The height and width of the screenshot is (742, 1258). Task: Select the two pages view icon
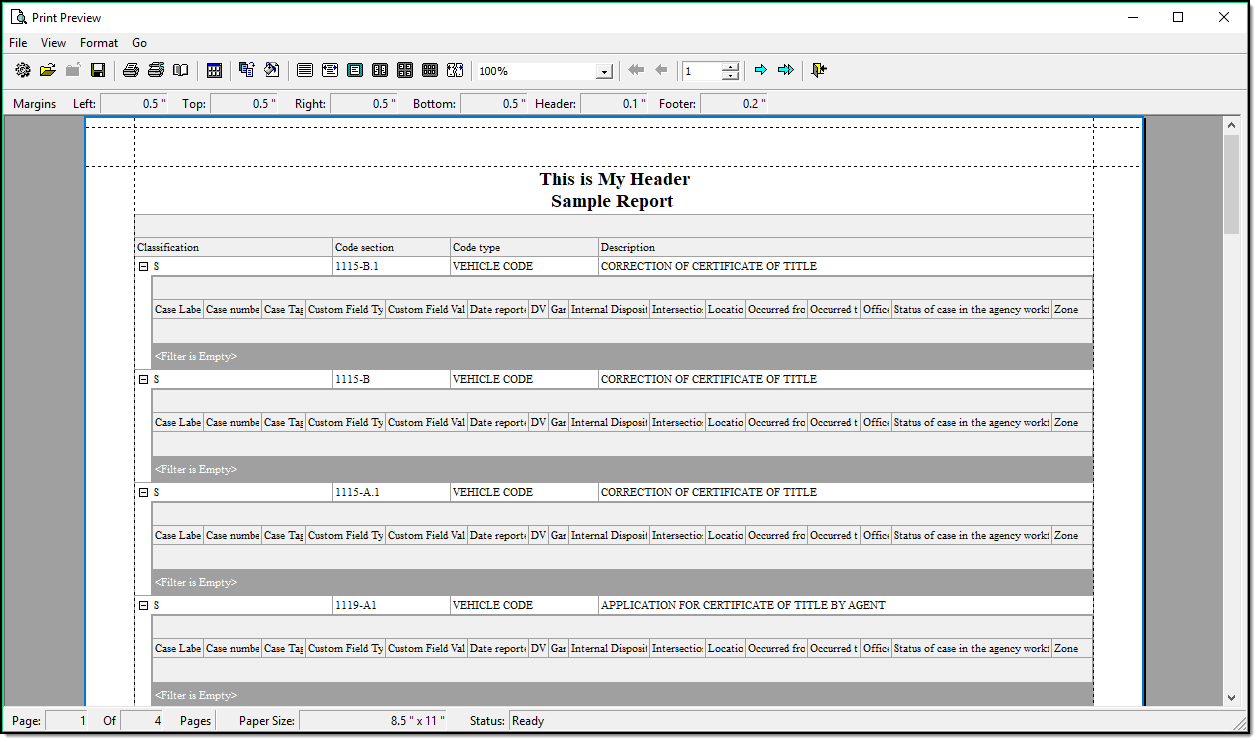(380, 70)
